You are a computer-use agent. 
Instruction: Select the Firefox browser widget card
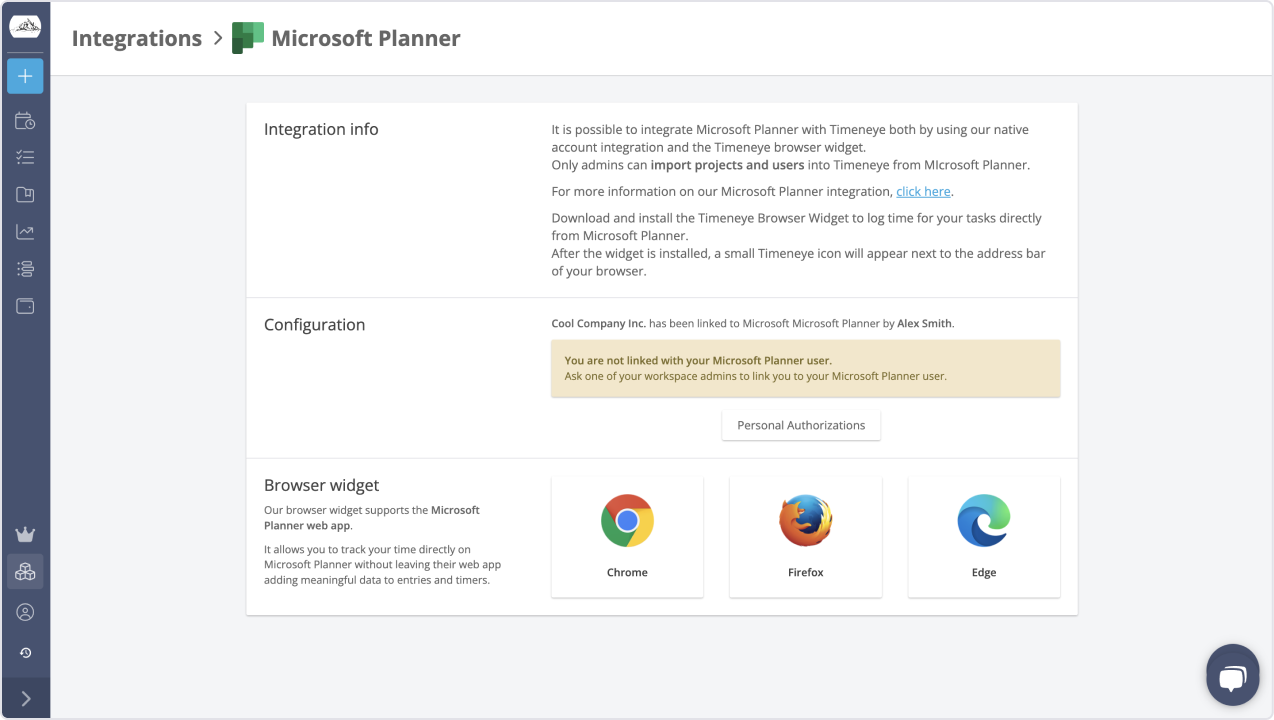click(x=805, y=536)
